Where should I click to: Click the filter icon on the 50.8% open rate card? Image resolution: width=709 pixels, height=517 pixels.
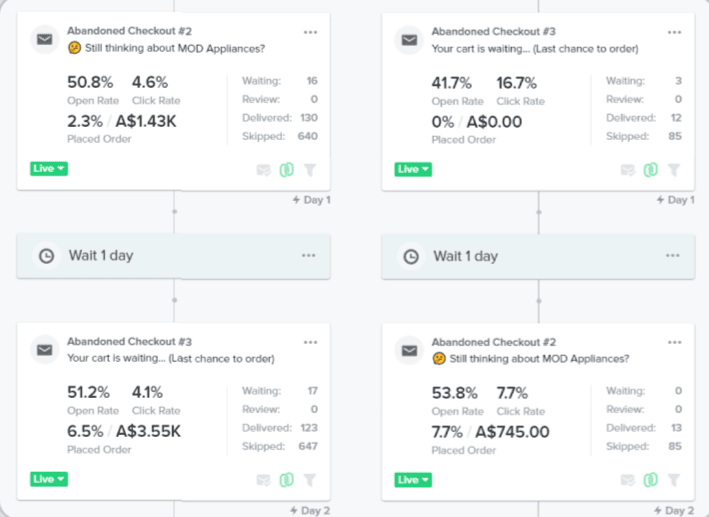tap(310, 170)
